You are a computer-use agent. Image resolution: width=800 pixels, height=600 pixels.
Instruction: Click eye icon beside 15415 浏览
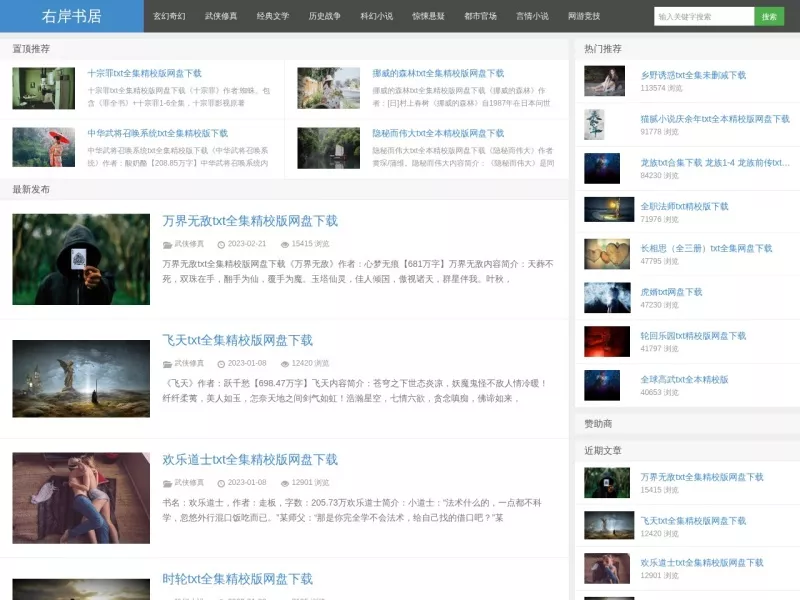point(285,244)
